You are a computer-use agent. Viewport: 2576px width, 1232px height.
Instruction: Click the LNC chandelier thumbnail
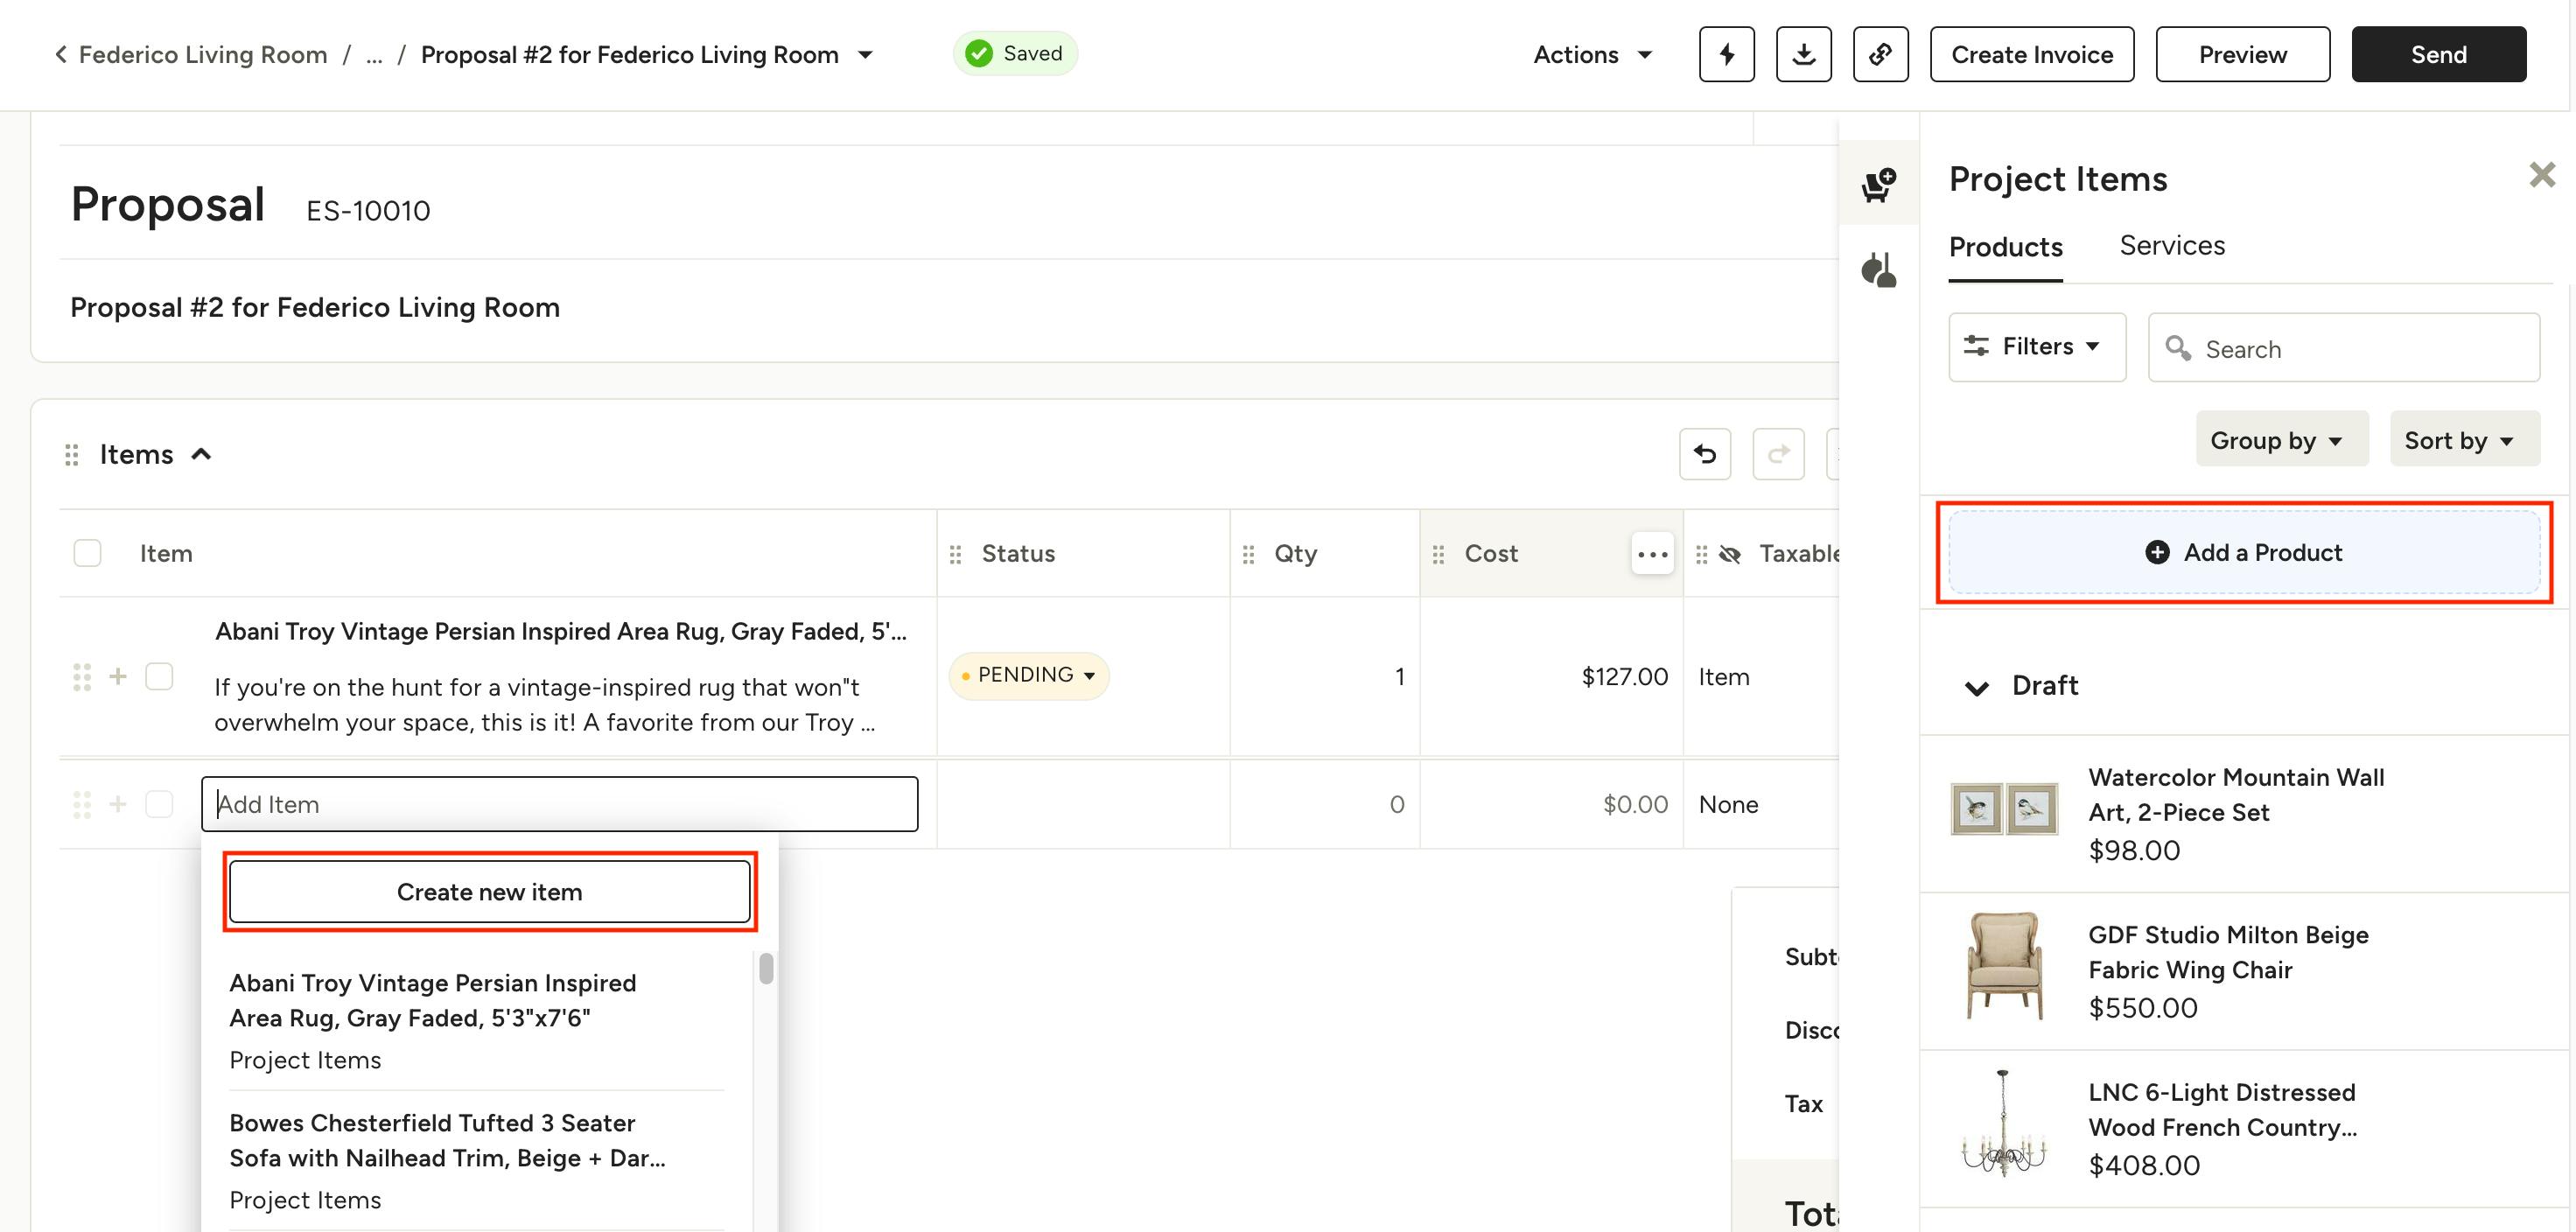2004,1123
